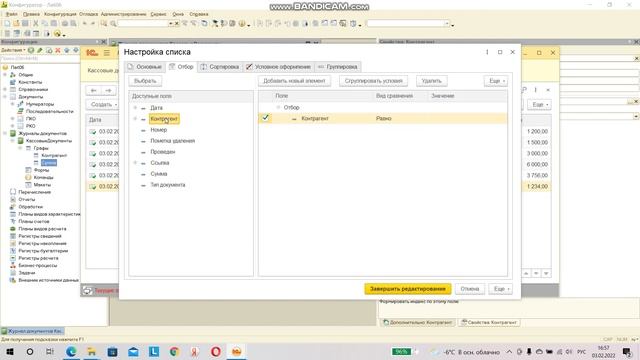Click the Удалить button
The image size is (640, 360).
431,81
